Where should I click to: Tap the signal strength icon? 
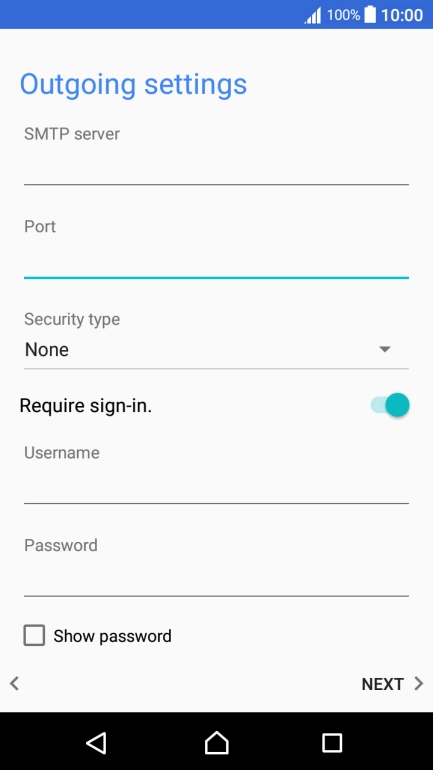[313, 15]
